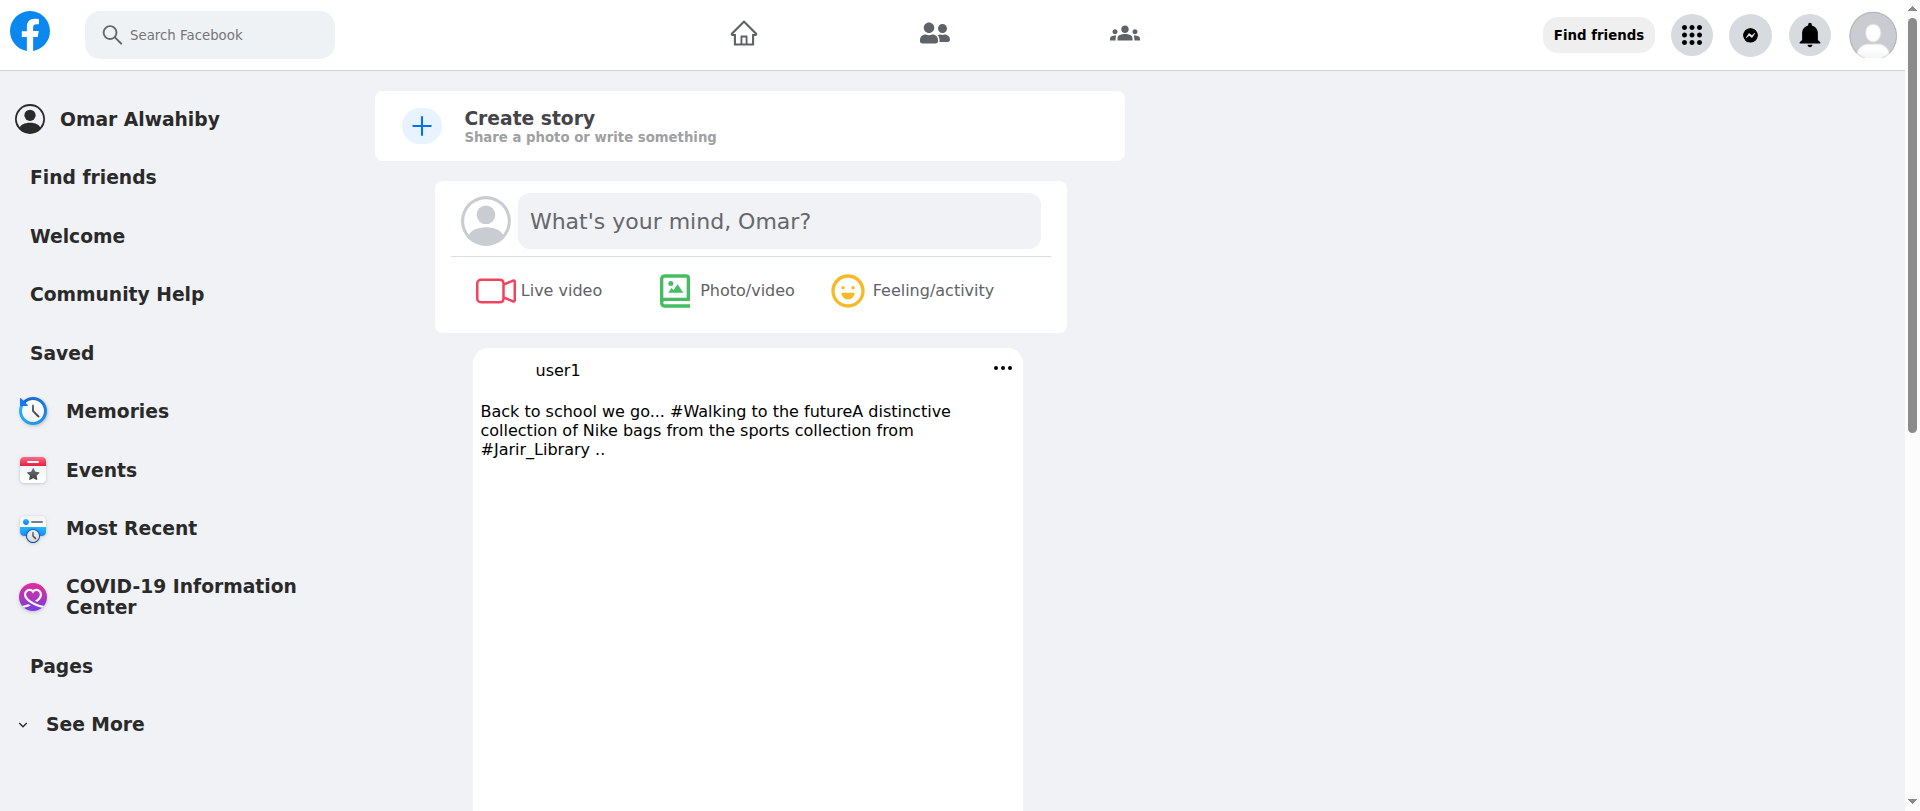This screenshot has height=811, width=1920.
Task: Expand the See More sidebar list
Action: [94, 724]
